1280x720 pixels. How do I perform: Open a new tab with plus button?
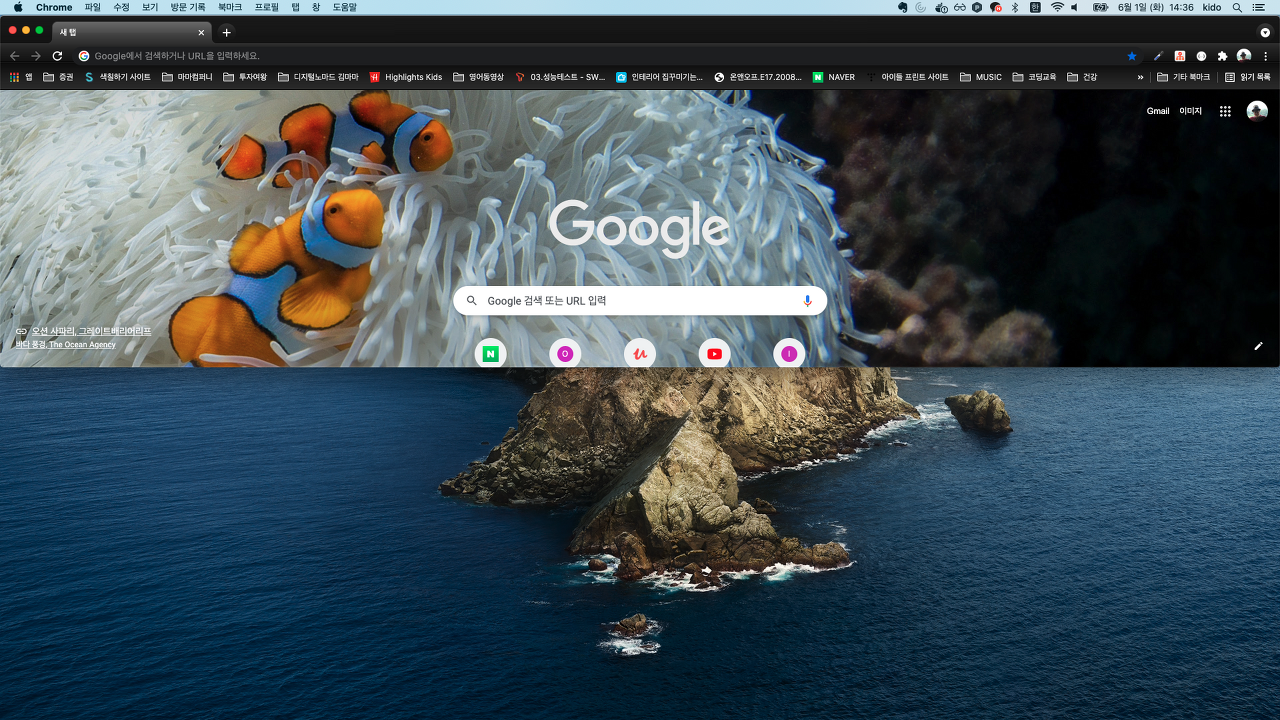pyautogui.click(x=226, y=32)
